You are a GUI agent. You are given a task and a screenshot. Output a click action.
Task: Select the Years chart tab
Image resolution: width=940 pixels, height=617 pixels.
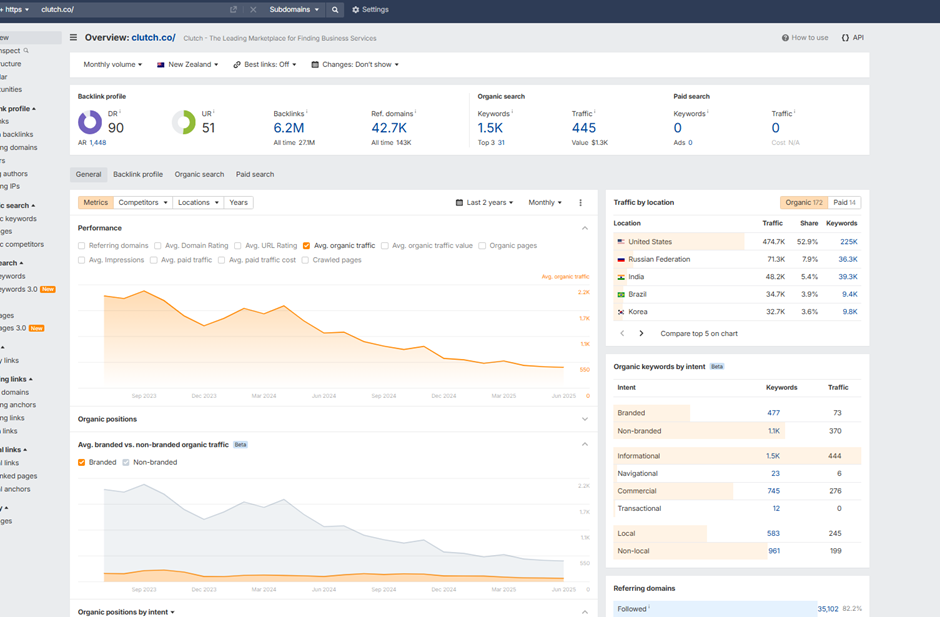pos(239,203)
